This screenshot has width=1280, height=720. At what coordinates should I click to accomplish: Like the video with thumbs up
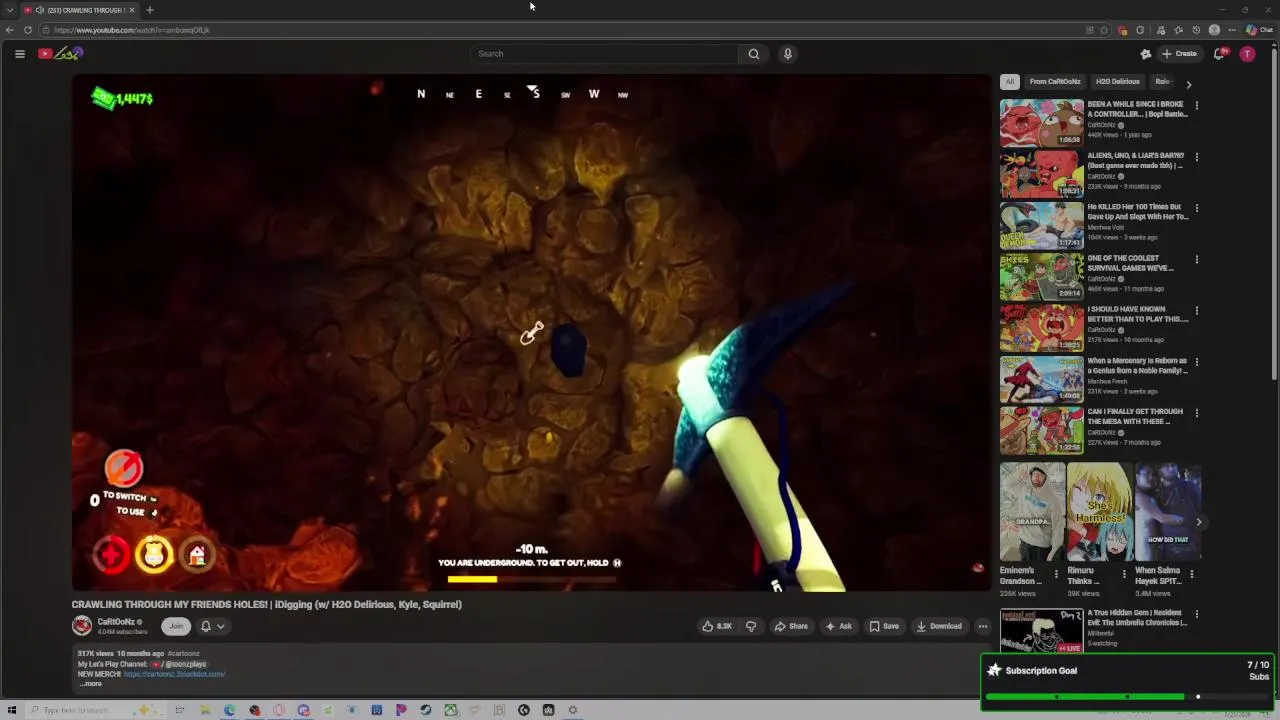717,626
